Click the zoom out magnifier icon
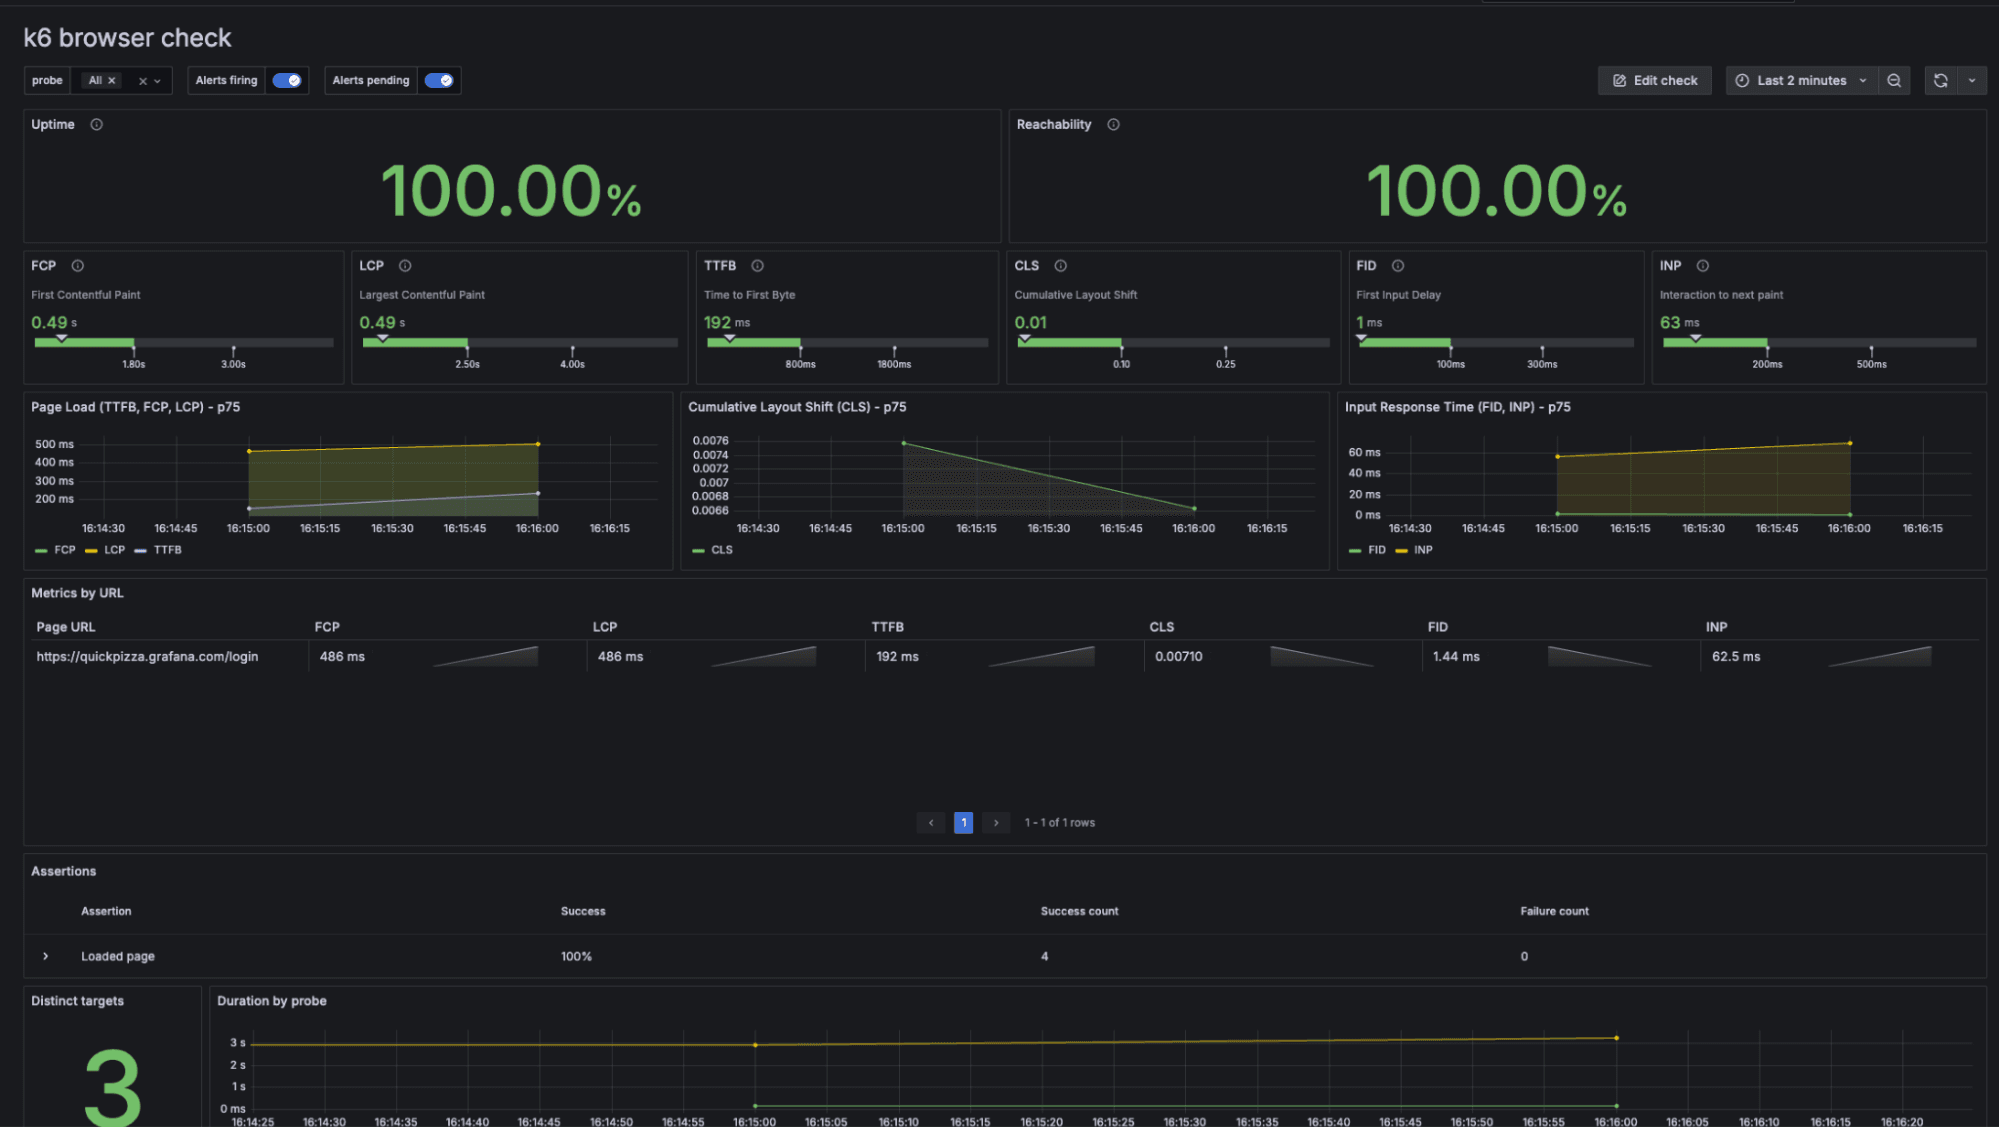 1894,80
